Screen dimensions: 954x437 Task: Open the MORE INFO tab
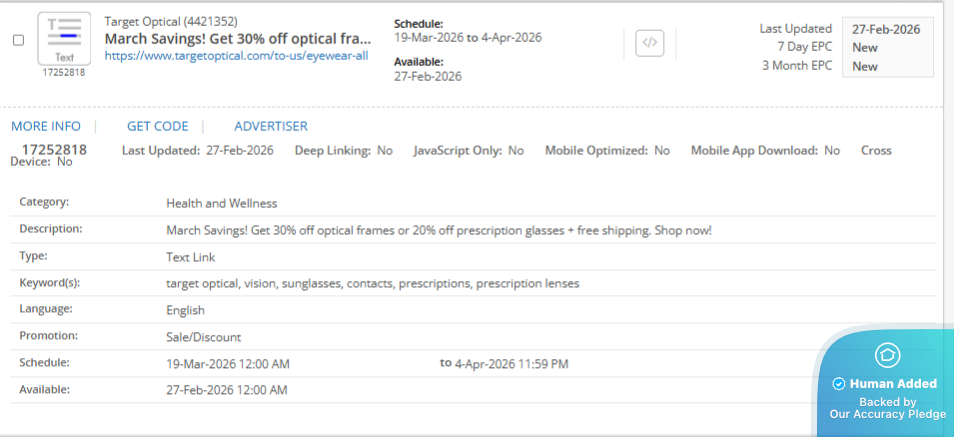click(x=46, y=126)
